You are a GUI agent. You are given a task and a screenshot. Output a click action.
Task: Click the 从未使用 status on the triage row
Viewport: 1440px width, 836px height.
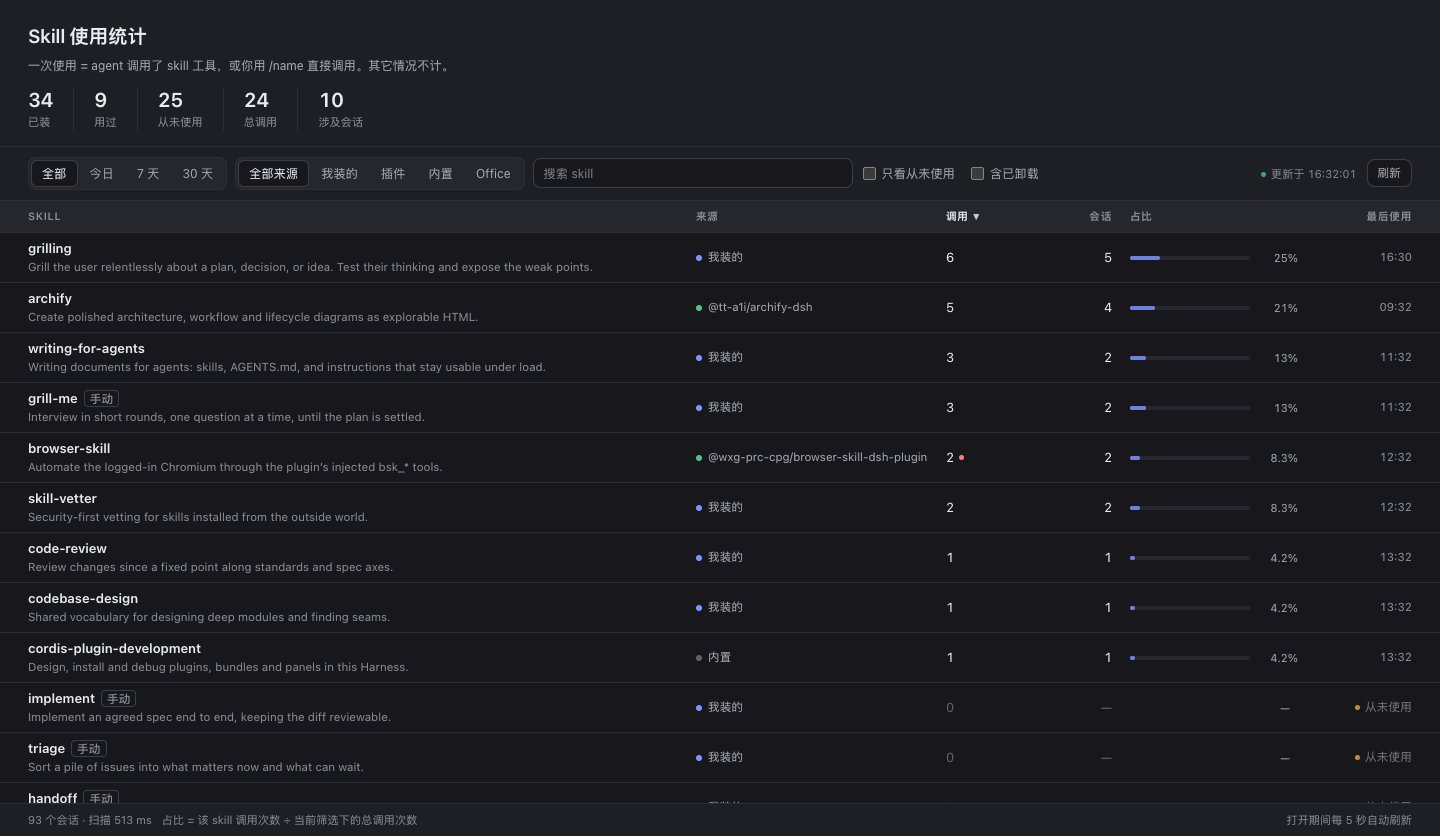tap(1383, 757)
